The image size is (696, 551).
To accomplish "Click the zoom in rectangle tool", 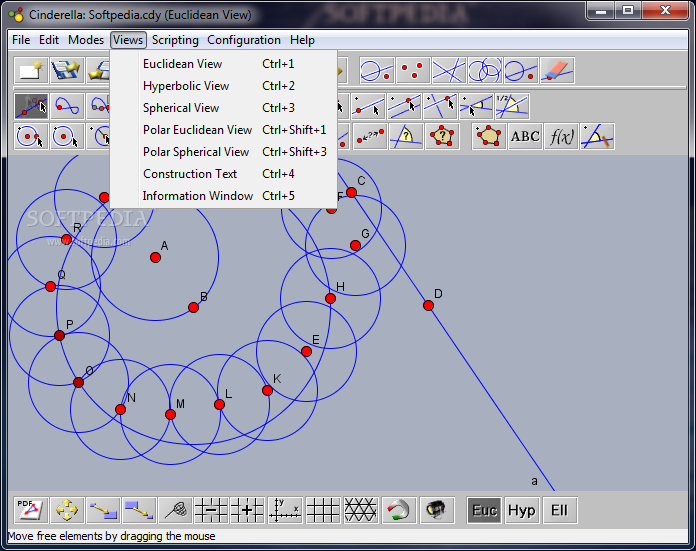I will pos(103,510).
